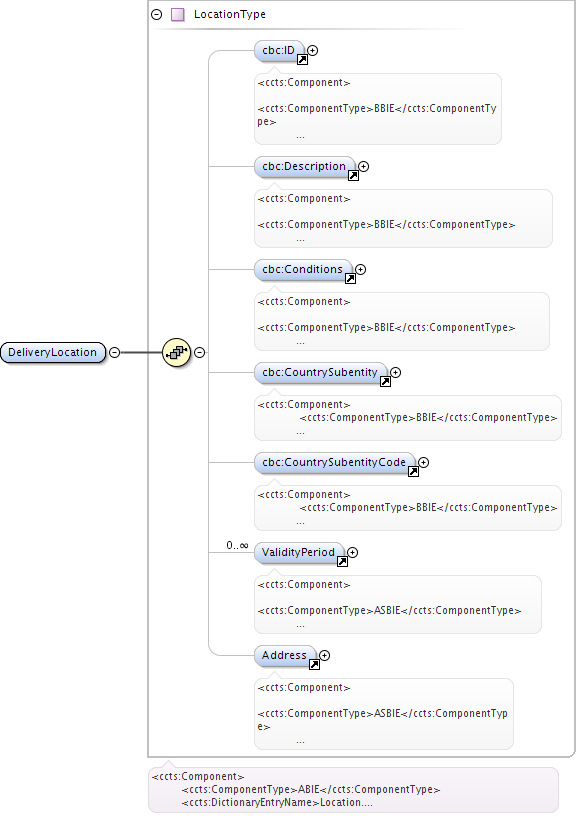Expand the Address element

[325, 656]
